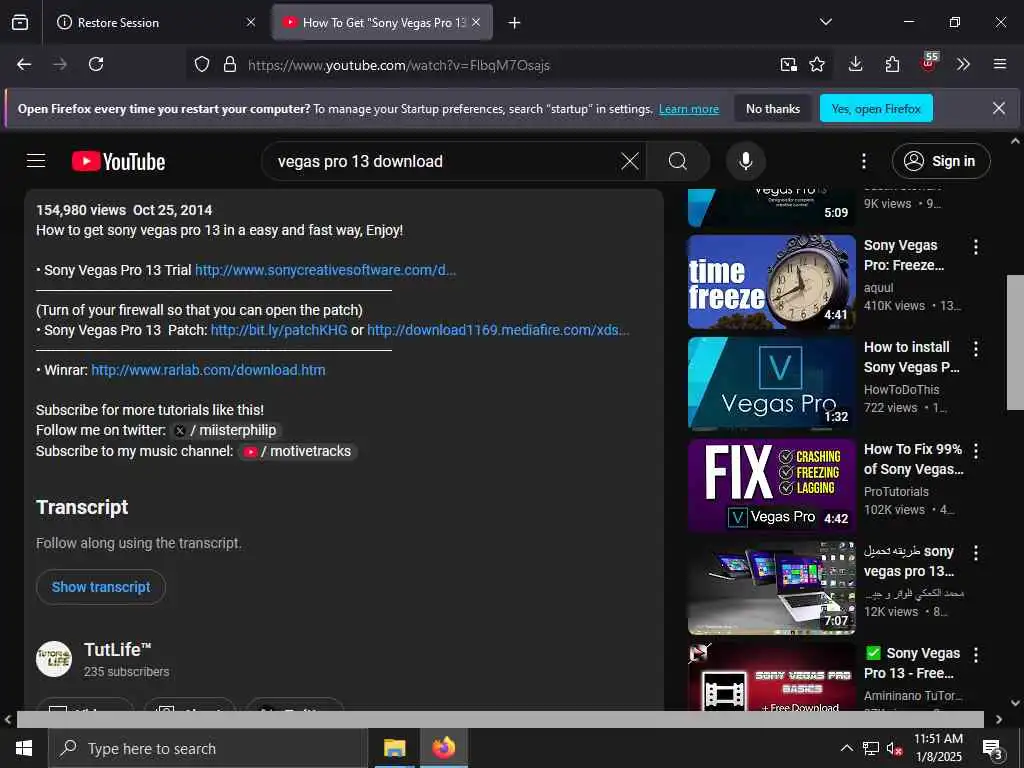Open more options for Sony Vegas Pro: Freeze video
Image resolution: width=1024 pixels, height=768 pixels.
976,247
